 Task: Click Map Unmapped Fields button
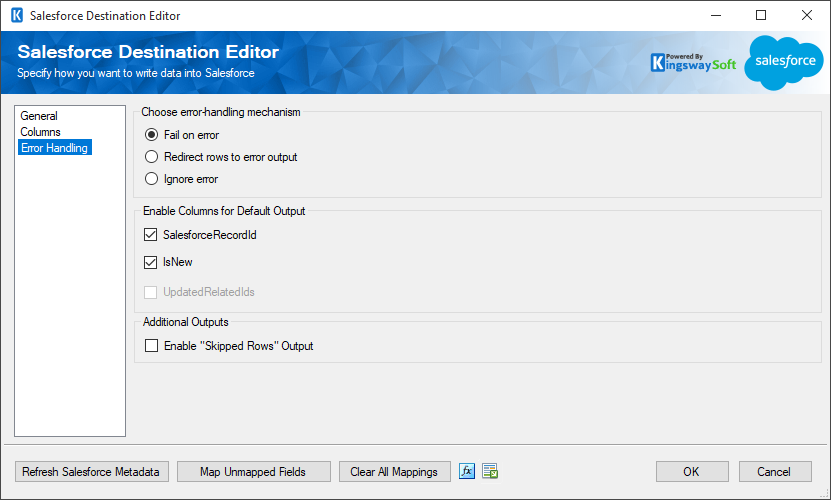click(x=253, y=471)
